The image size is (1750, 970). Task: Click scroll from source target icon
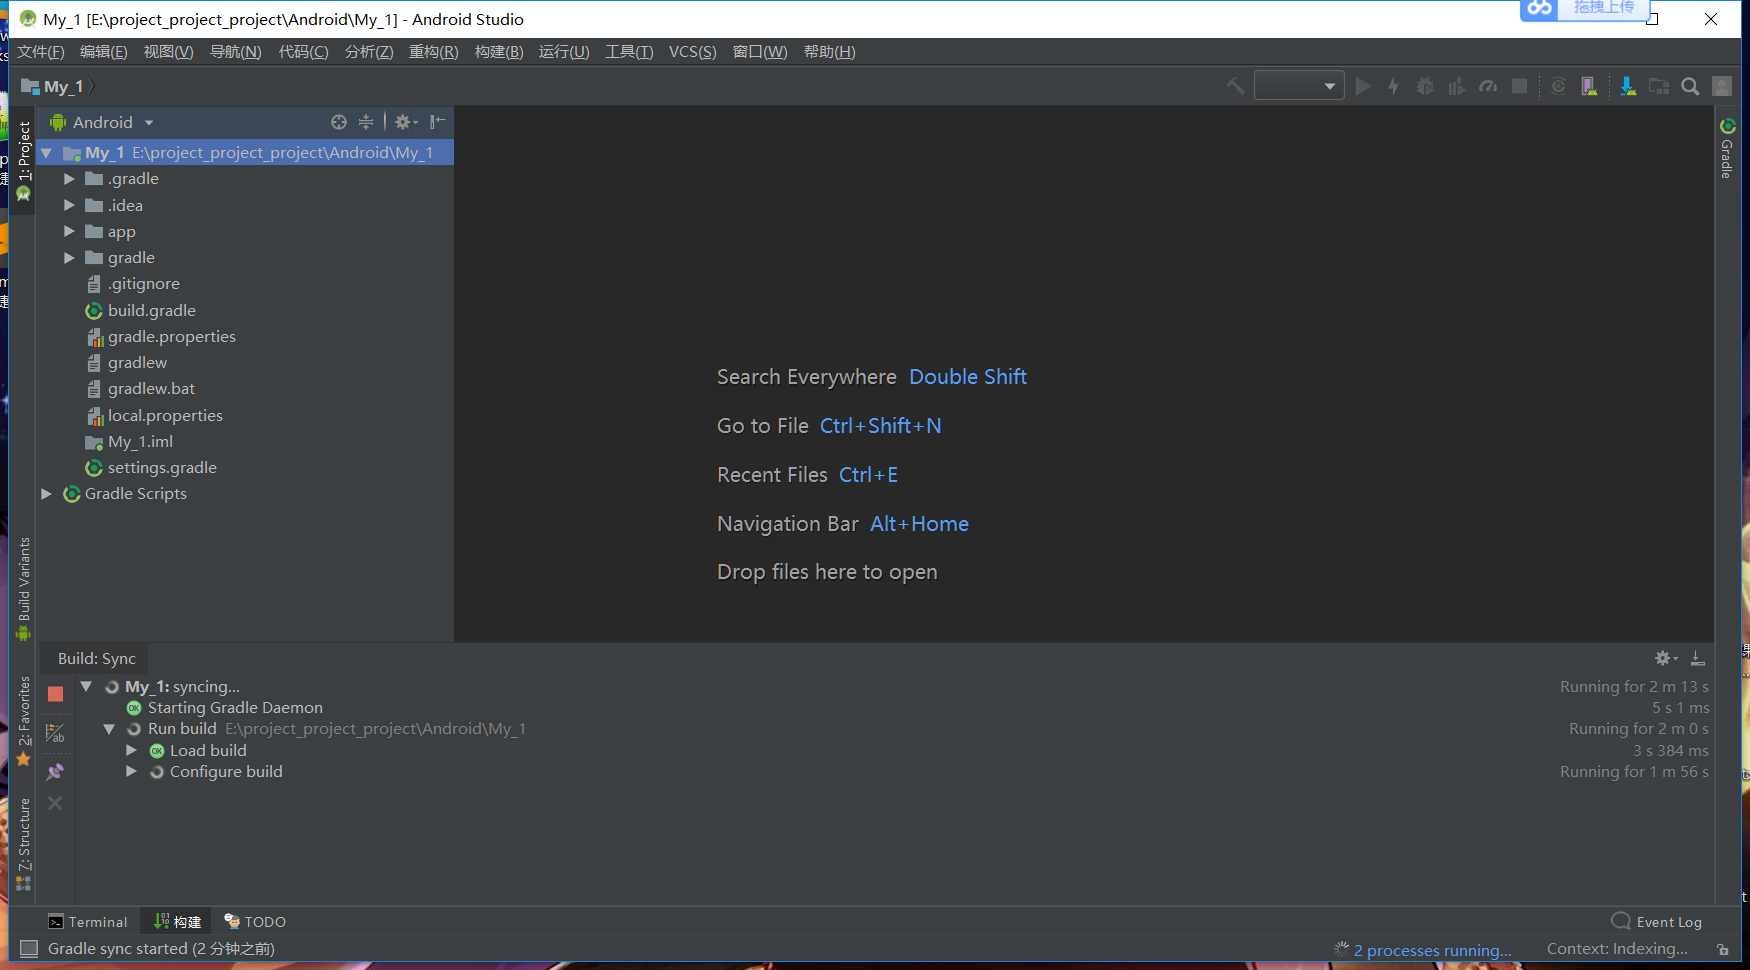tap(339, 122)
